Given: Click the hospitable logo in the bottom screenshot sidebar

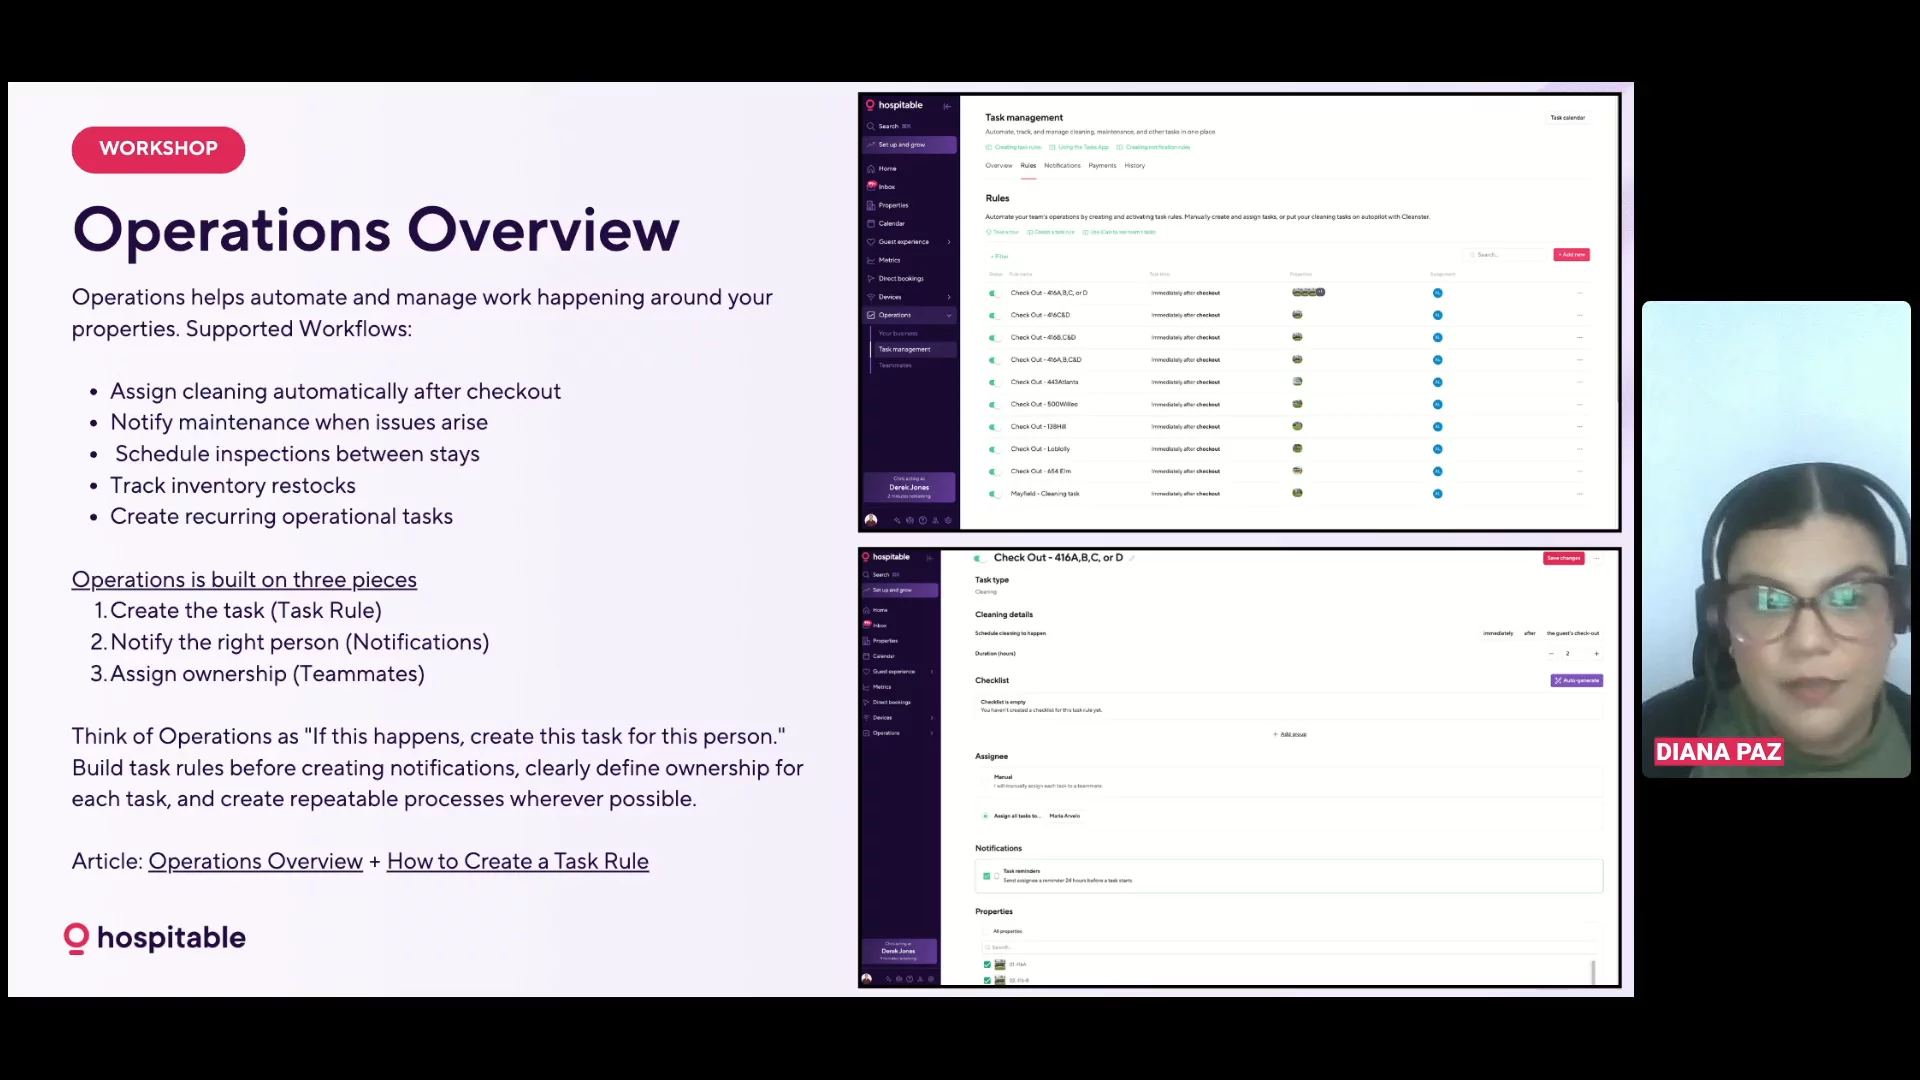Looking at the screenshot, I should tap(886, 557).
